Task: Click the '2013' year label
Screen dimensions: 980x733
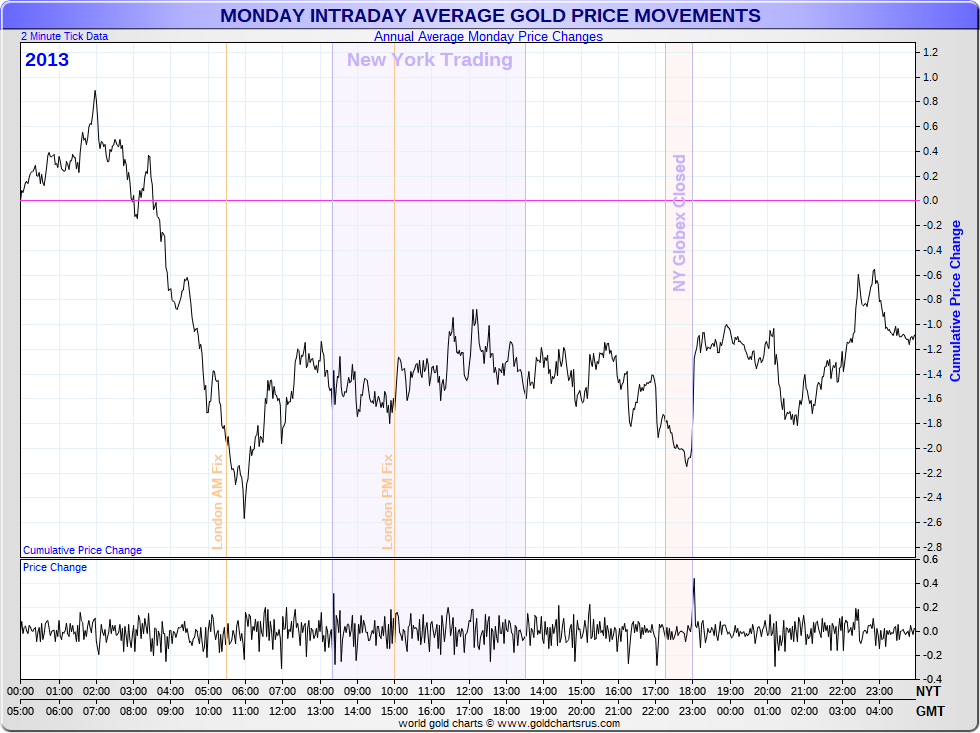Action: coord(47,60)
